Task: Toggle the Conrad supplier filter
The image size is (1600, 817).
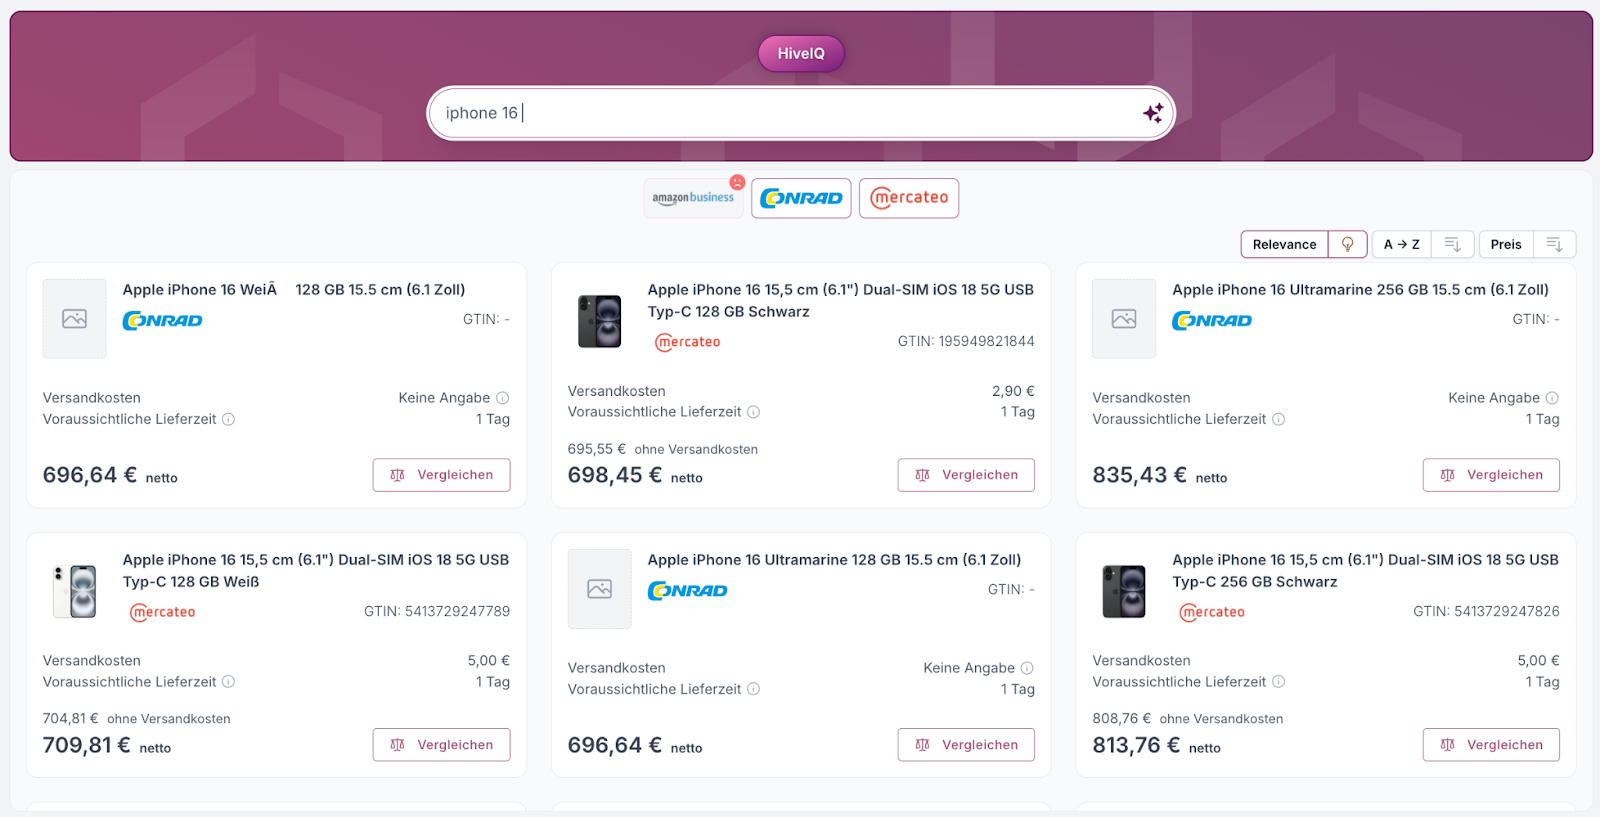Action: tap(801, 198)
